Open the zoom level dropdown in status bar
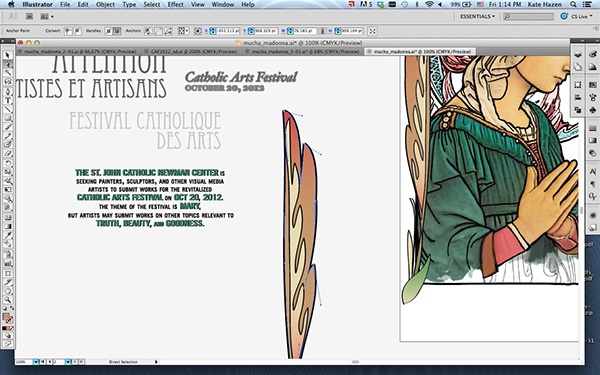The image size is (600, 375). 36,362
